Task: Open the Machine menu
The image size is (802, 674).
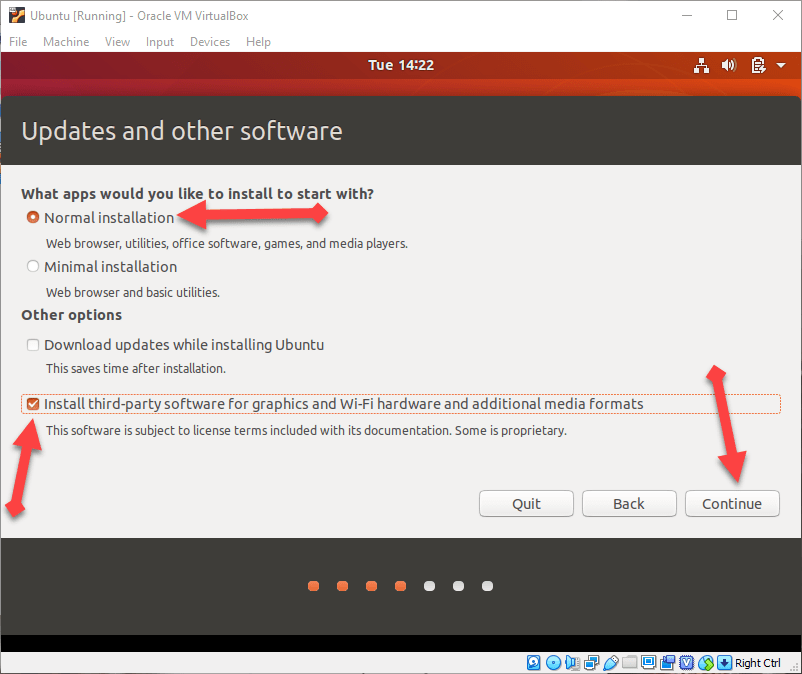Action: (66, 42)
